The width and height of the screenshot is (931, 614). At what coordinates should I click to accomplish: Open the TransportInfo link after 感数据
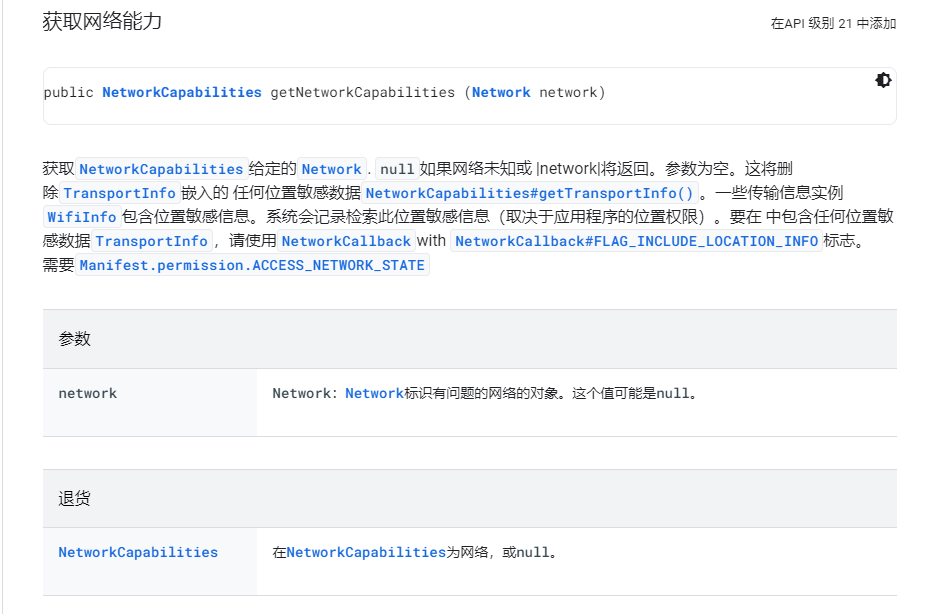click(x=152, y=241)
